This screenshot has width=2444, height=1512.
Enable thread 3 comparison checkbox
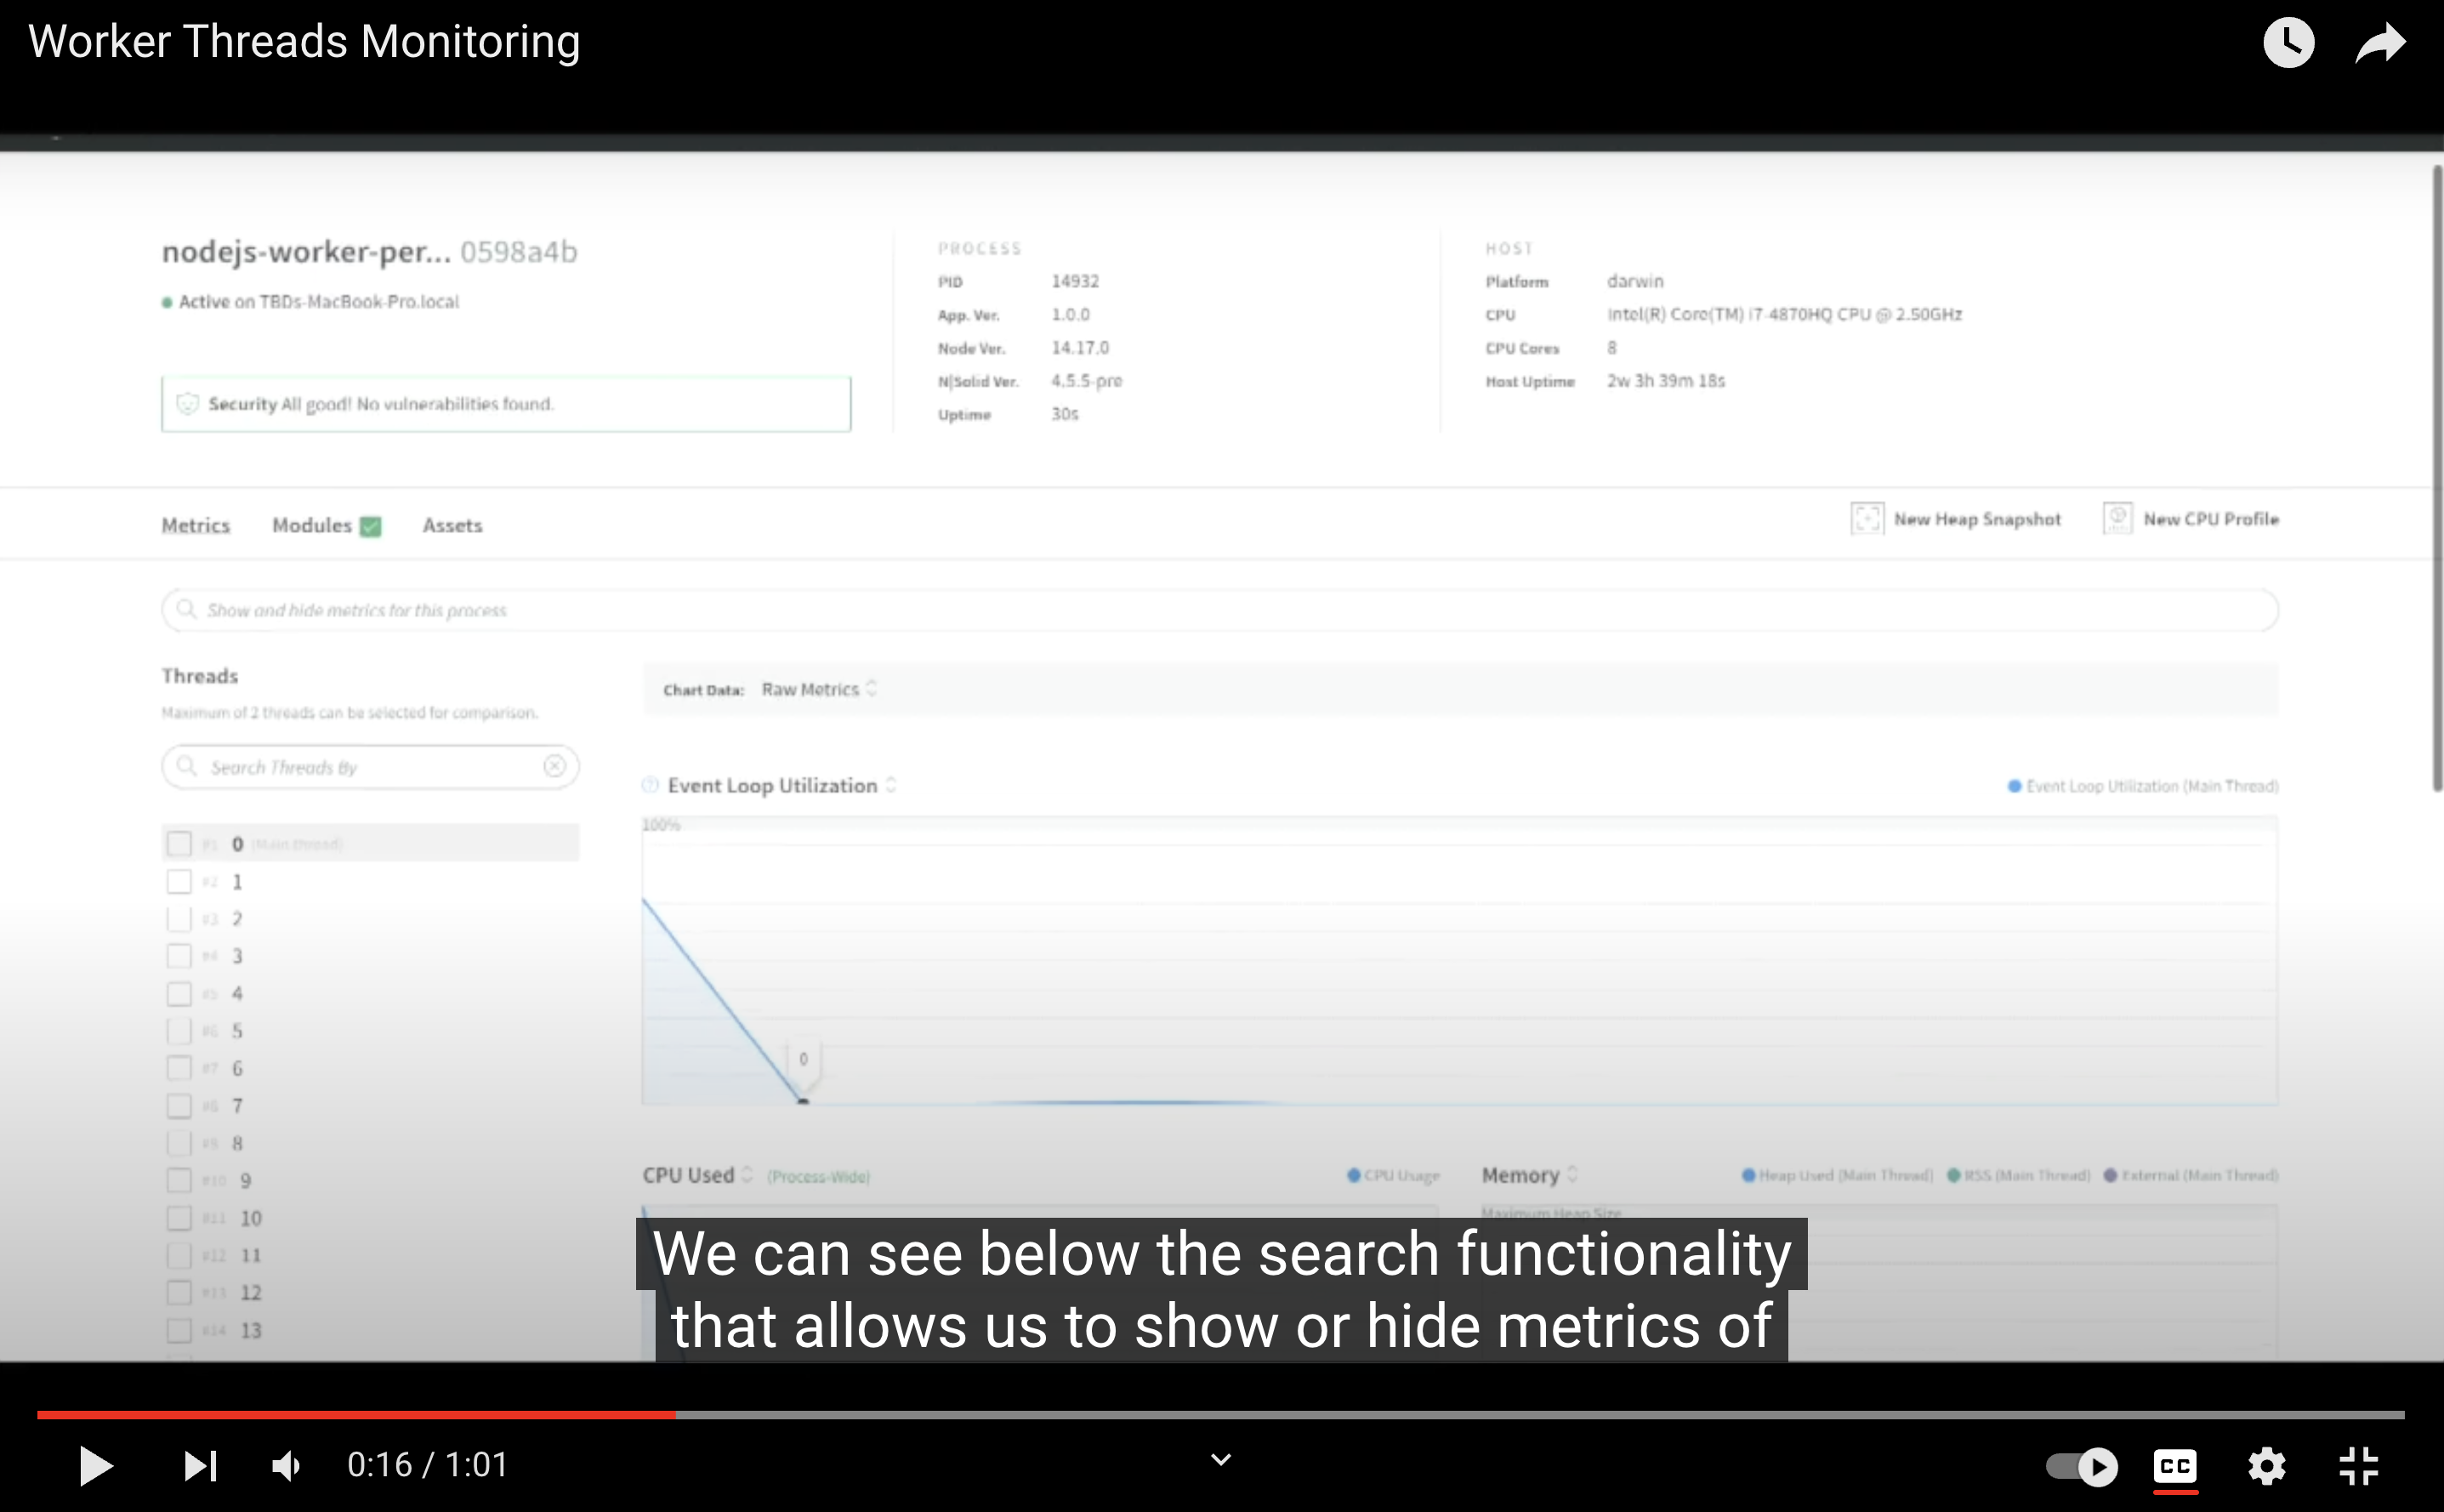coord(179,957)
